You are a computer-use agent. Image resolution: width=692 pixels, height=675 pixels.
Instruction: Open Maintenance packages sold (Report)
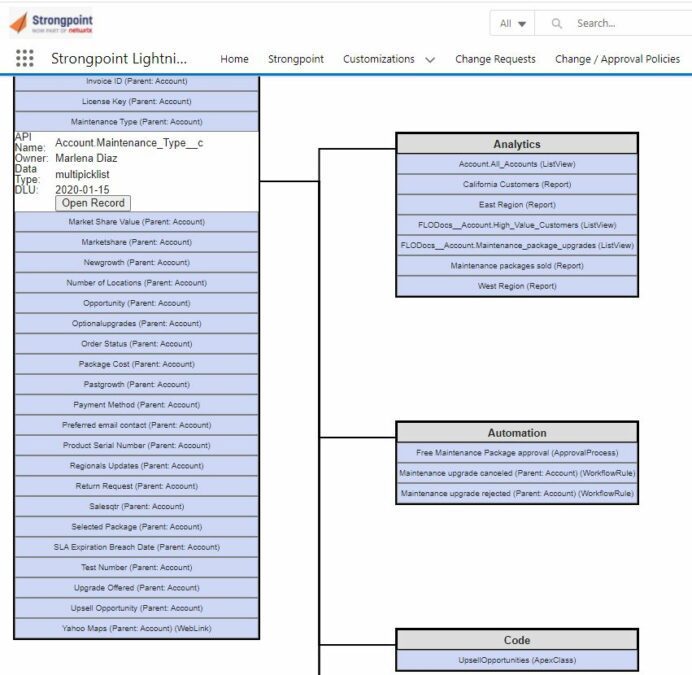pos(517,265)
